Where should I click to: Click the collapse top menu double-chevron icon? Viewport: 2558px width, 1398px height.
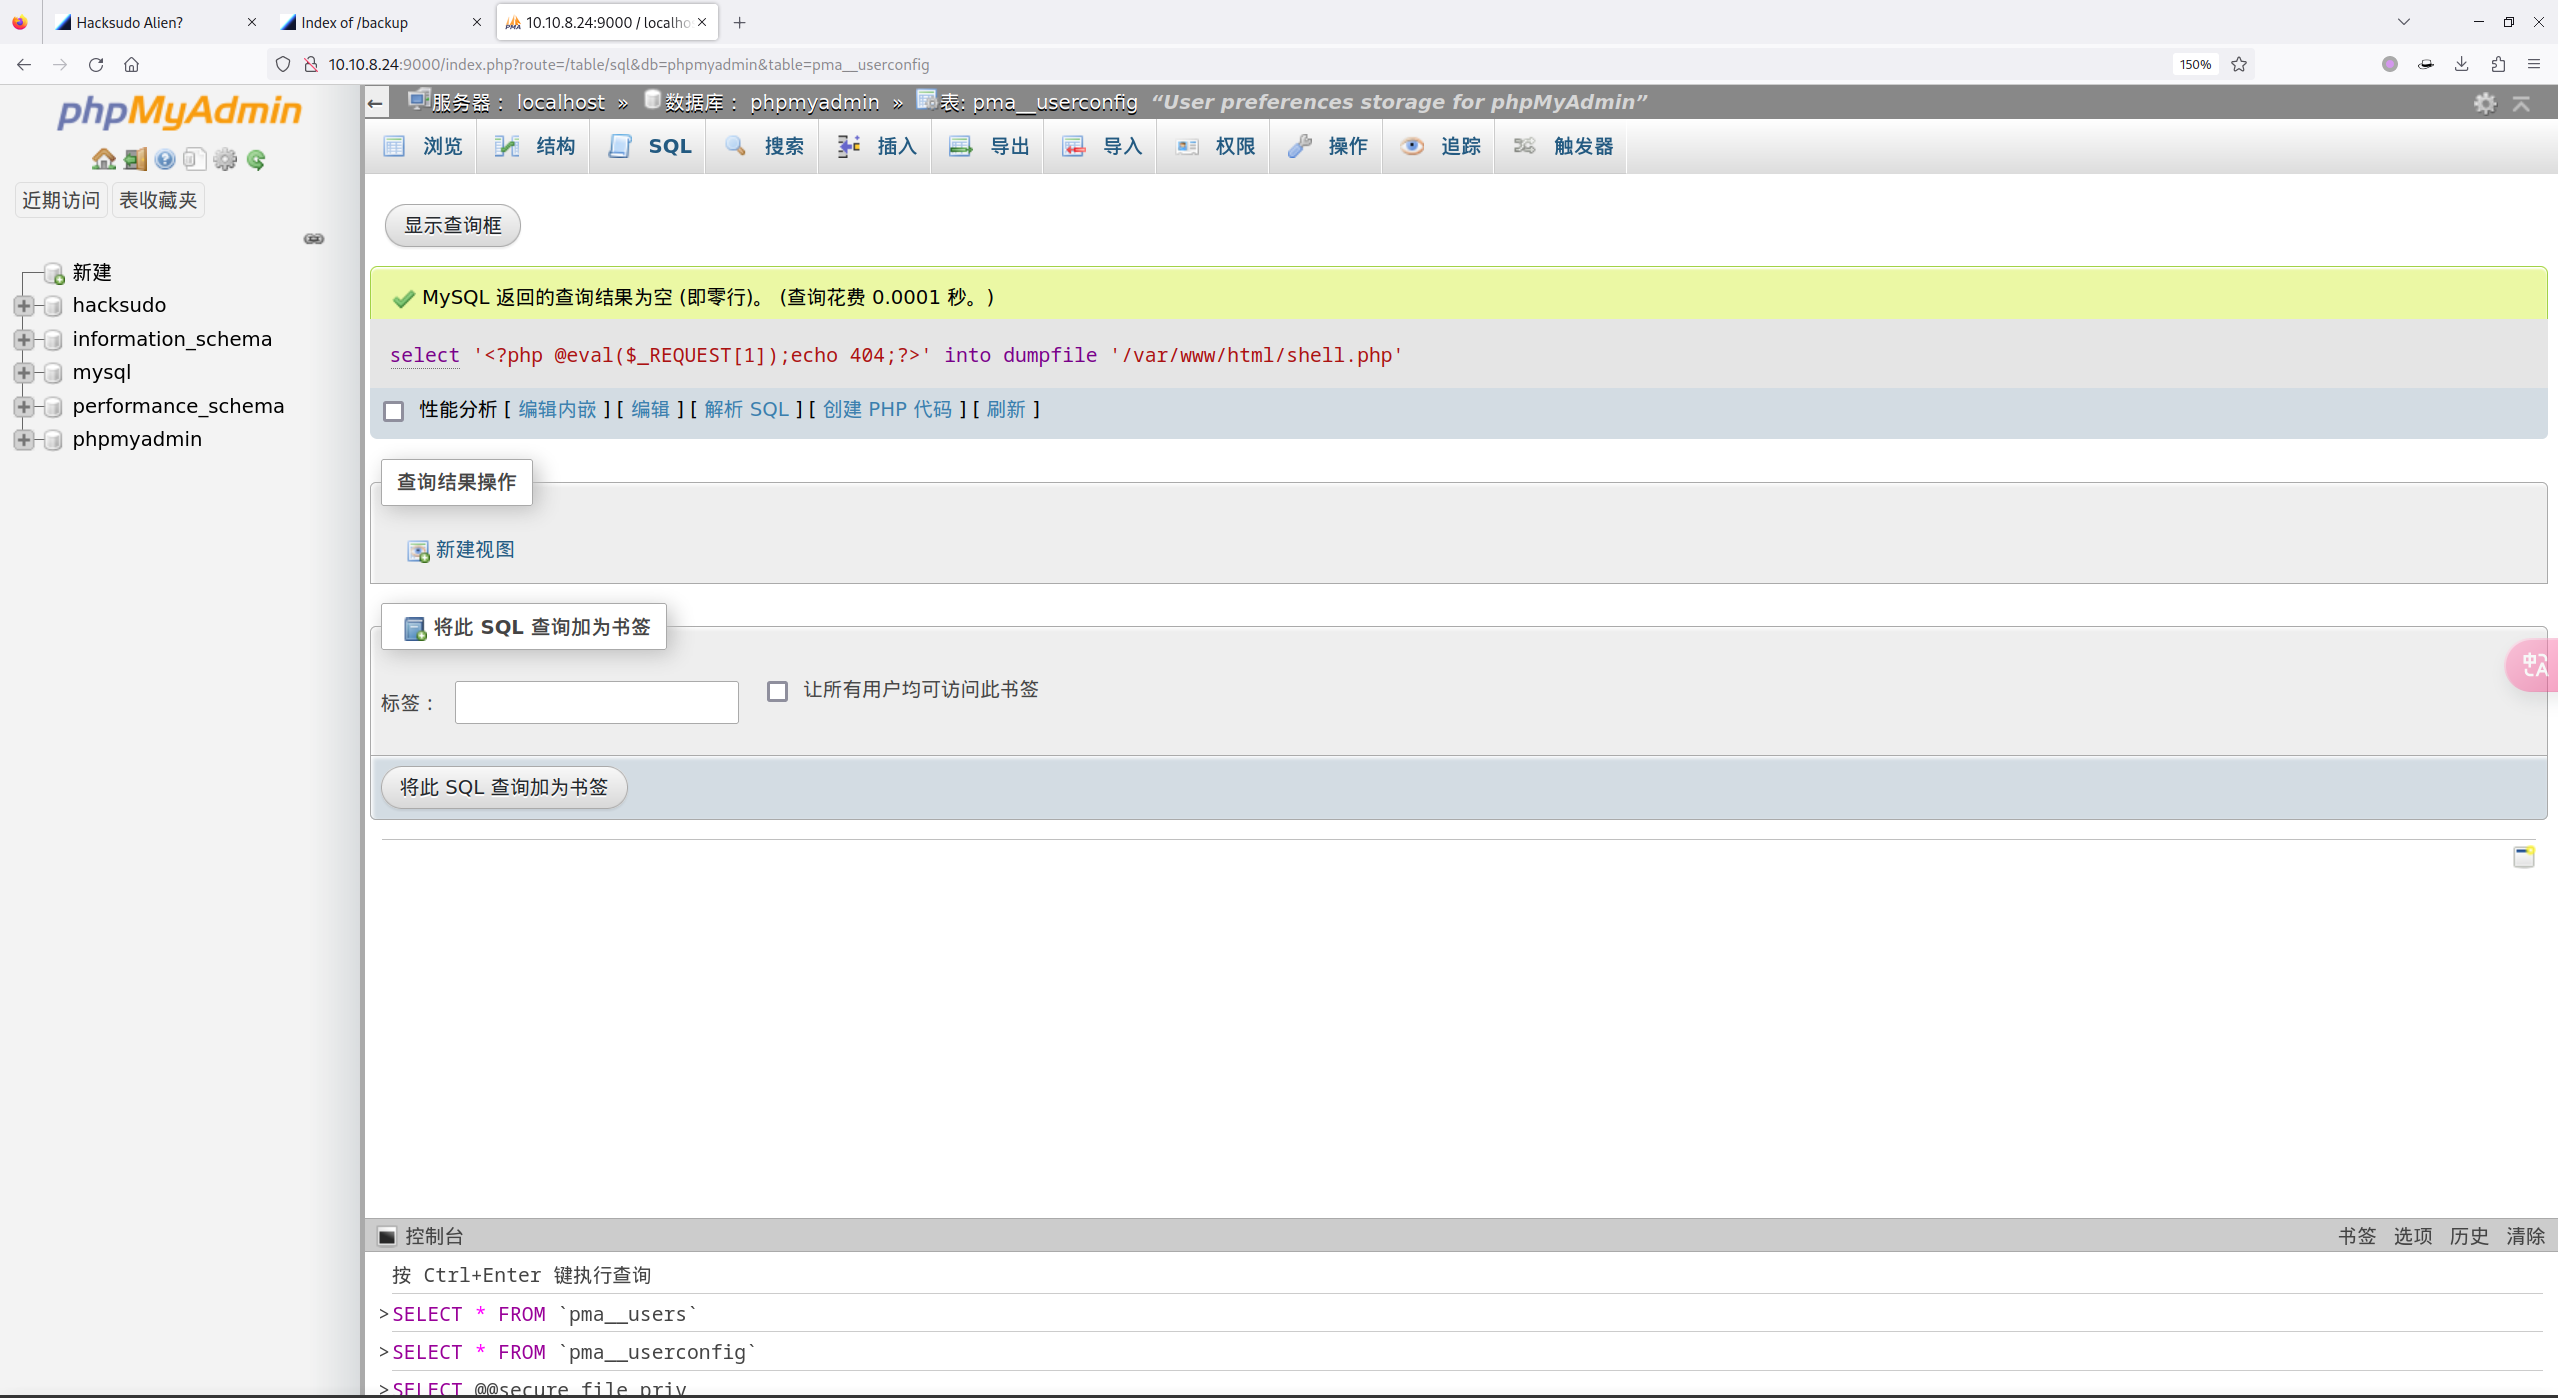(x=2522, y=103)
